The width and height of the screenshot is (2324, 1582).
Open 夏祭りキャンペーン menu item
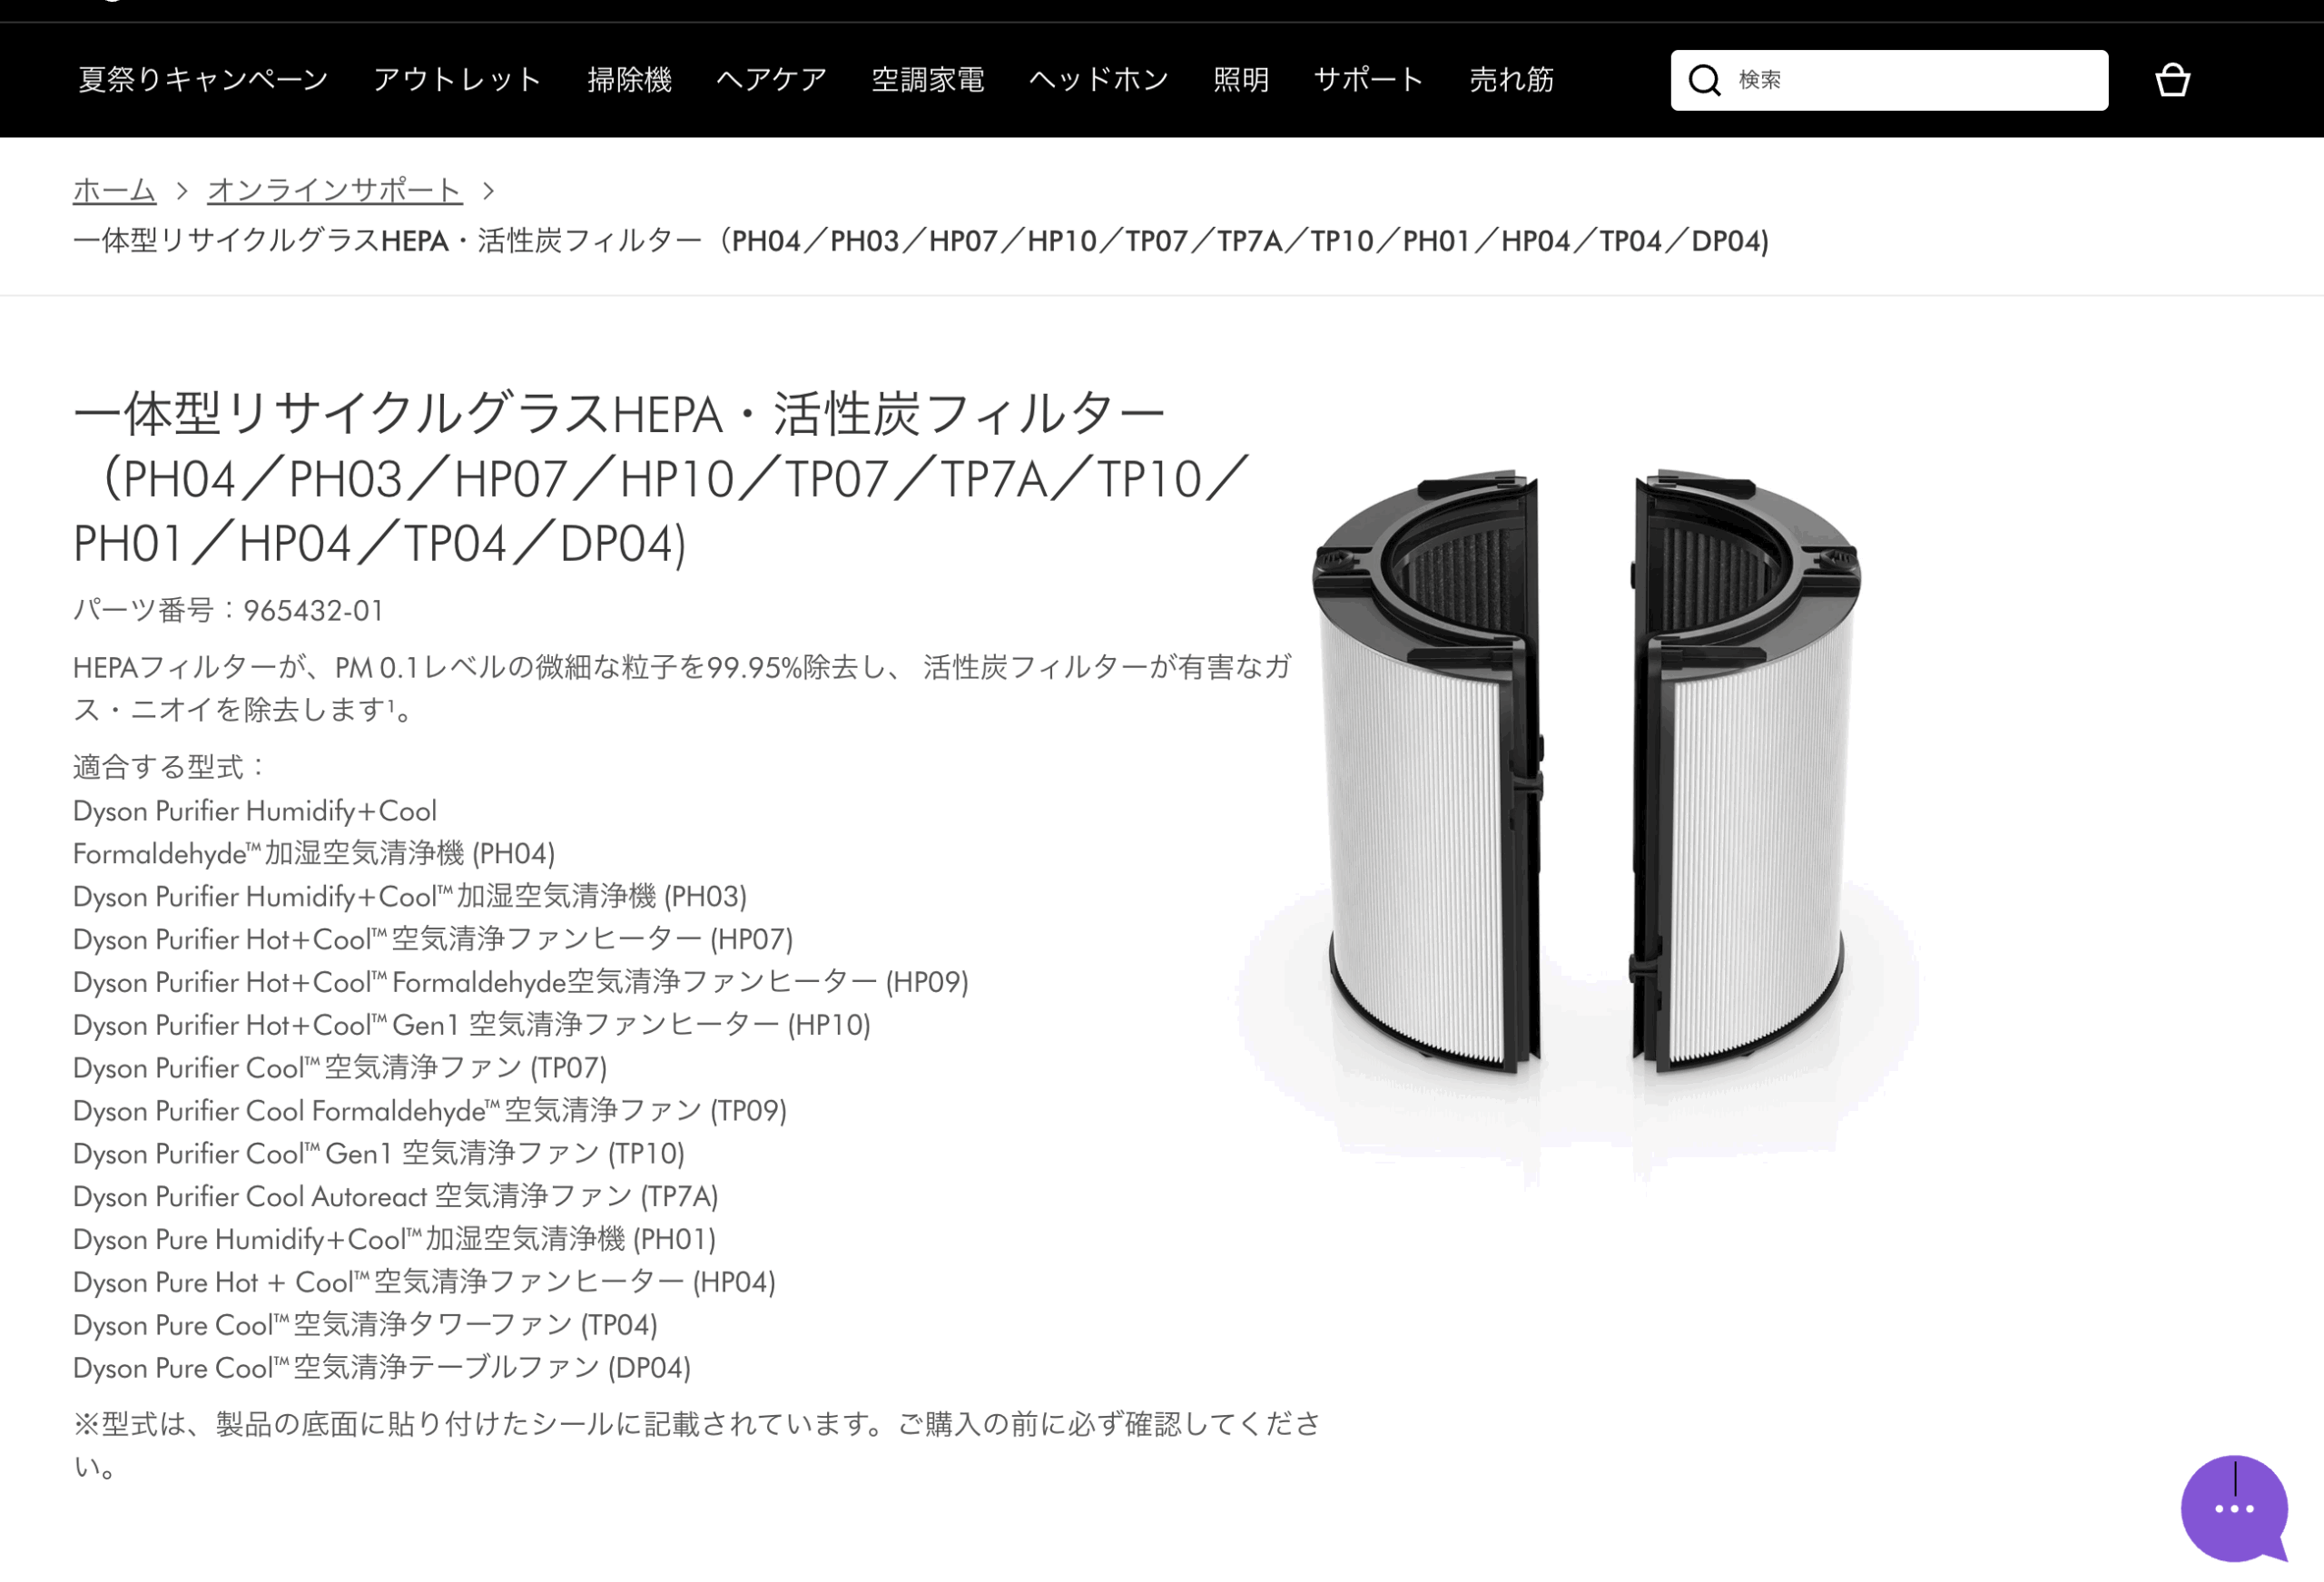click(203, 80)
